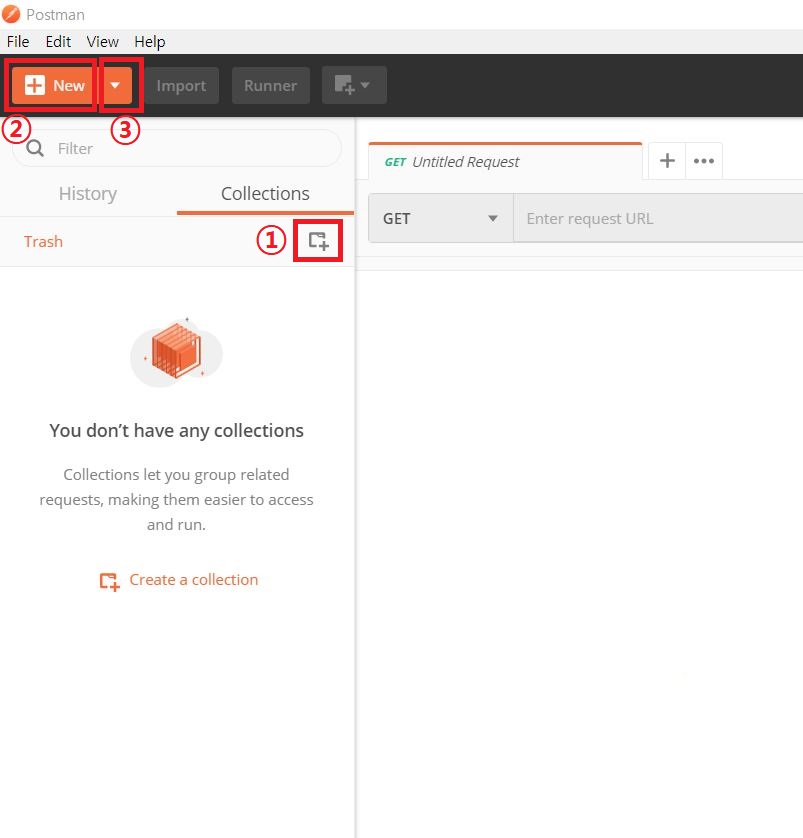Open the new window dropdown in toolbar
Image resolution: width=803 pixels, height=838 pixels.
[x=354, y=86]
